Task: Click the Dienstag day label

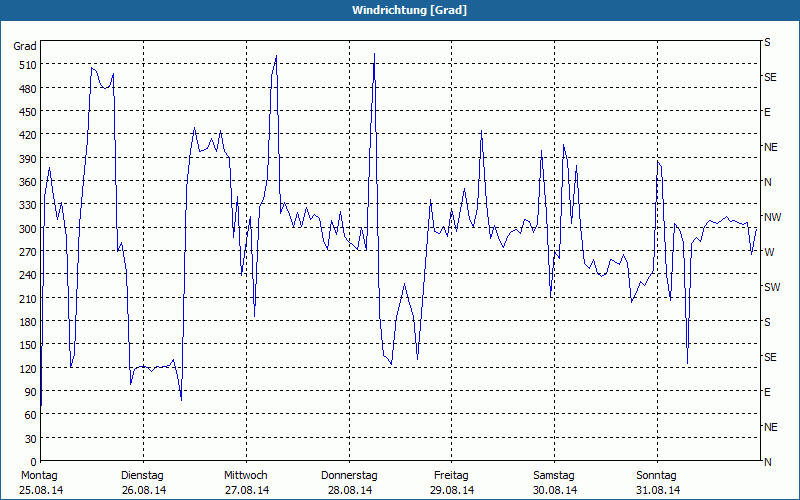Action: click(x=142, y=476)
